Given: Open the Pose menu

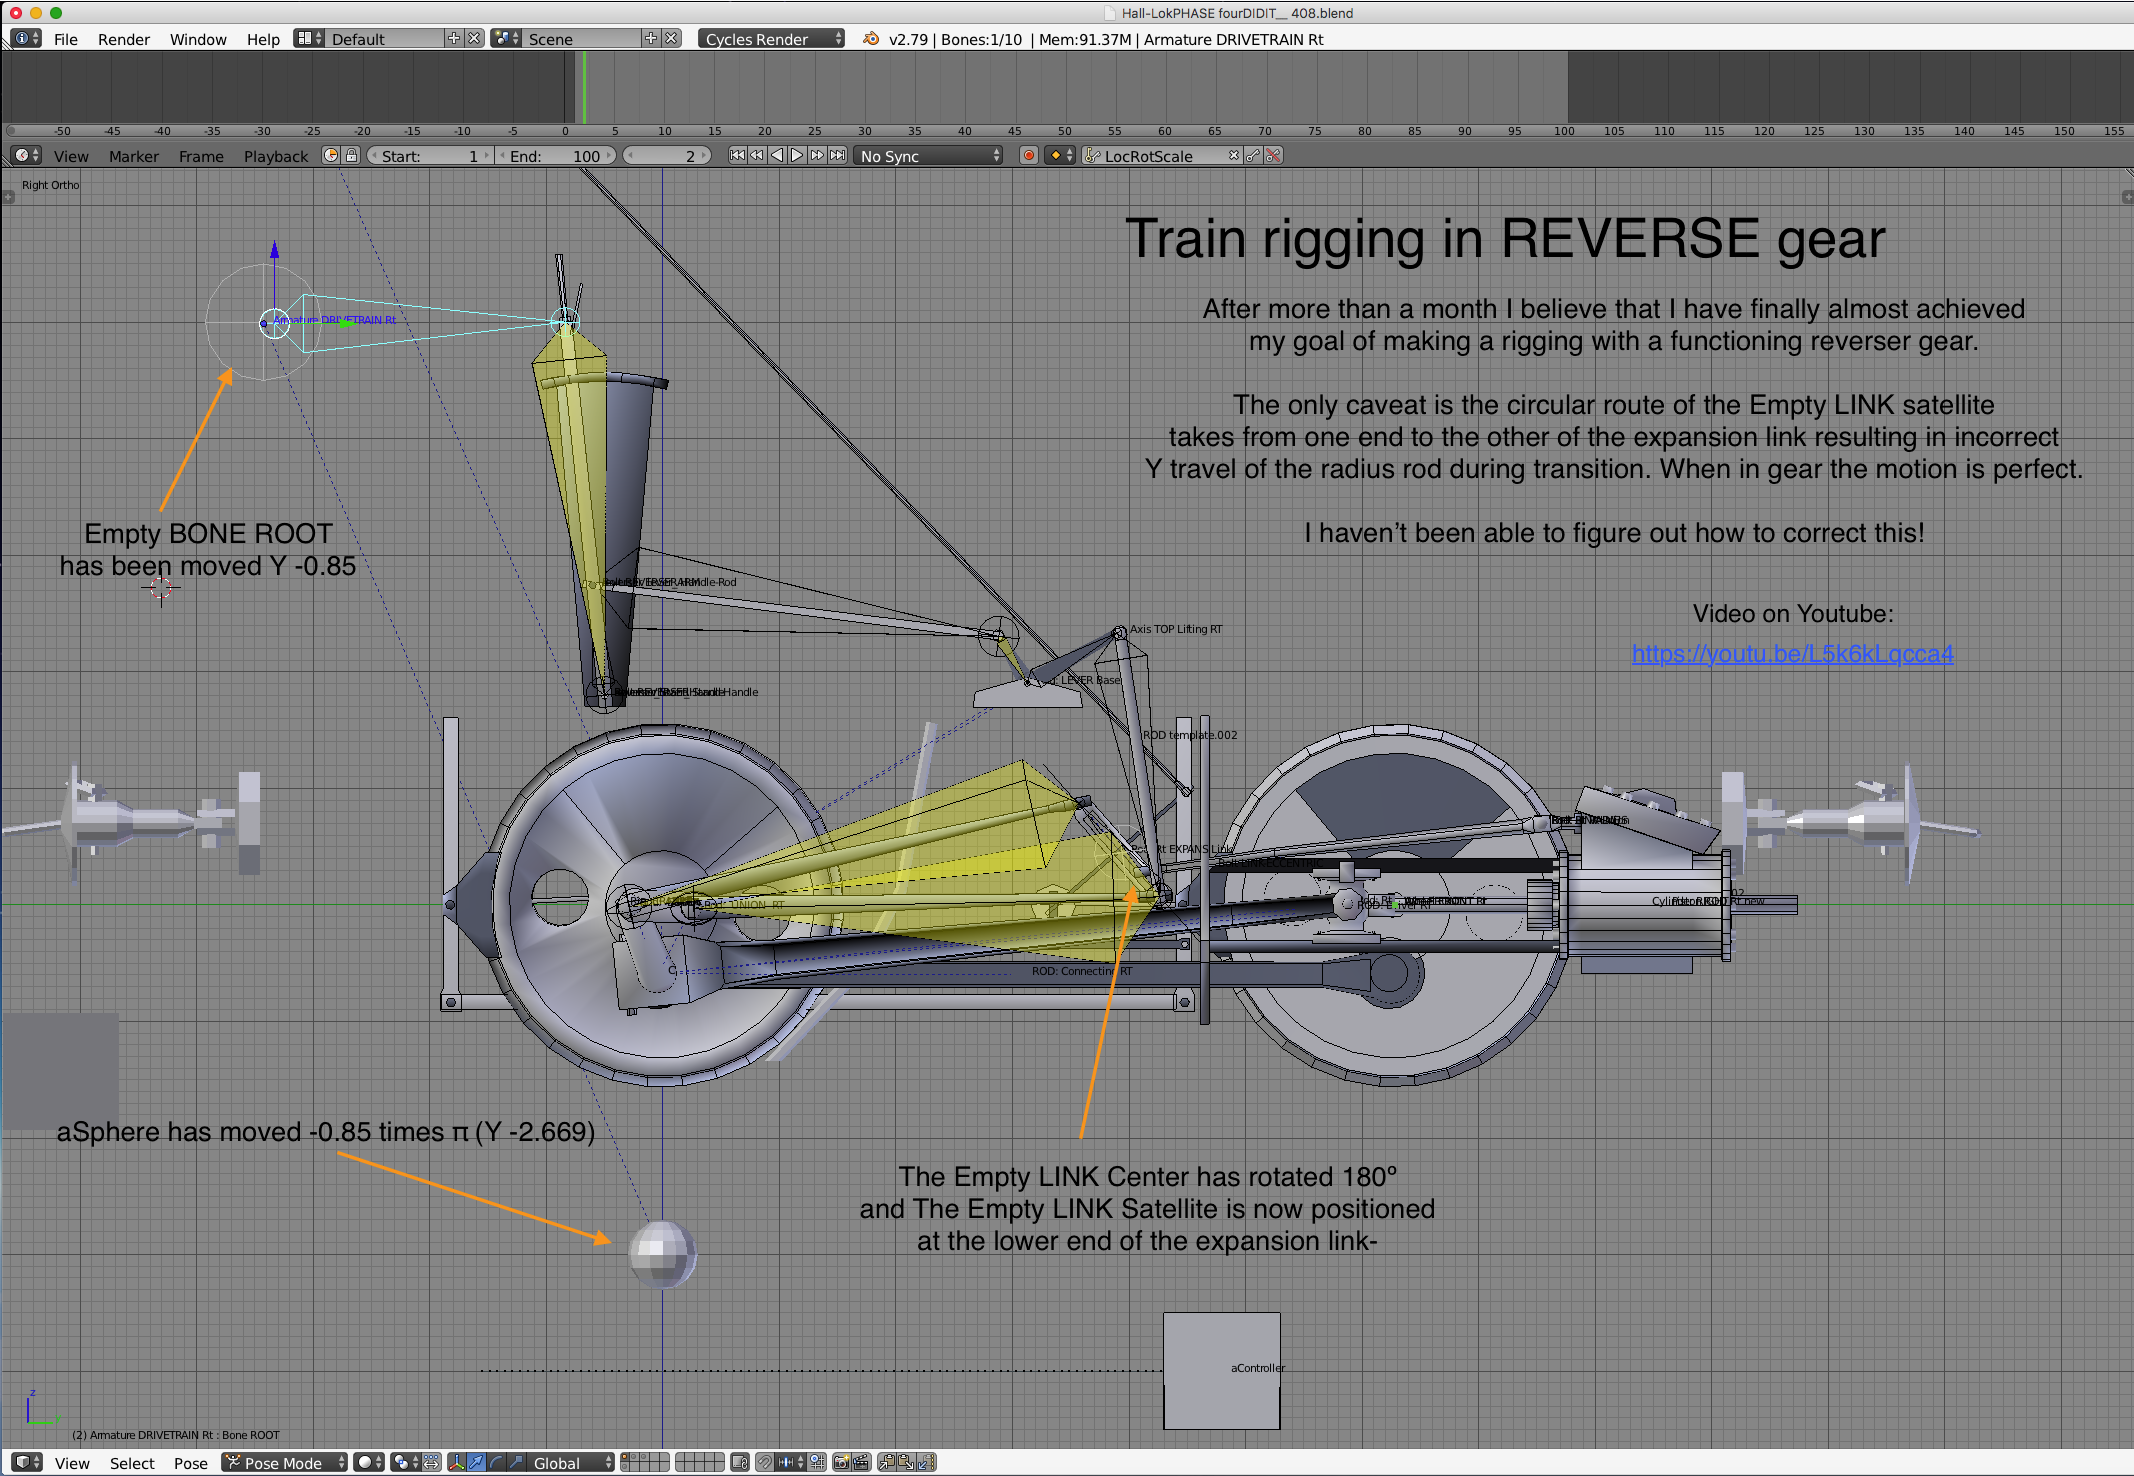Looking at the screenshot, I should [x=191, y=1463].
